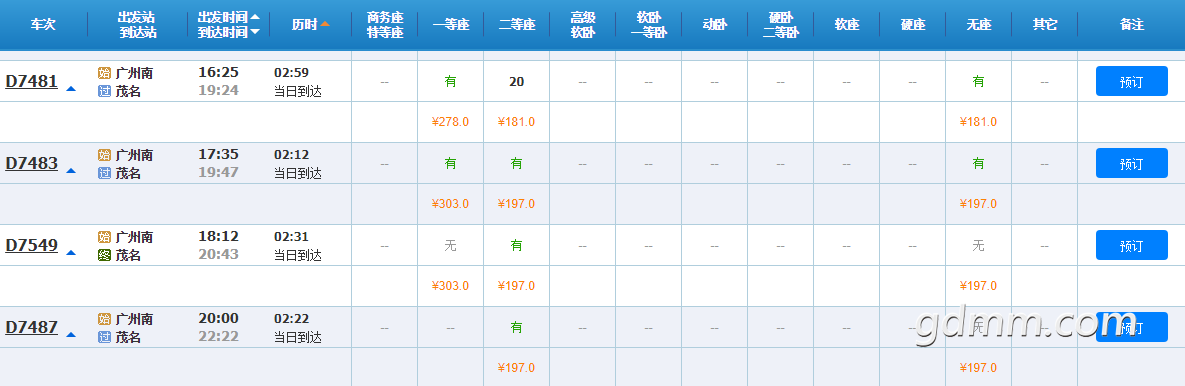Screen dimensions: 1185x386
Task: Select second-class count 20 for D7481
Action: point(517,81)
